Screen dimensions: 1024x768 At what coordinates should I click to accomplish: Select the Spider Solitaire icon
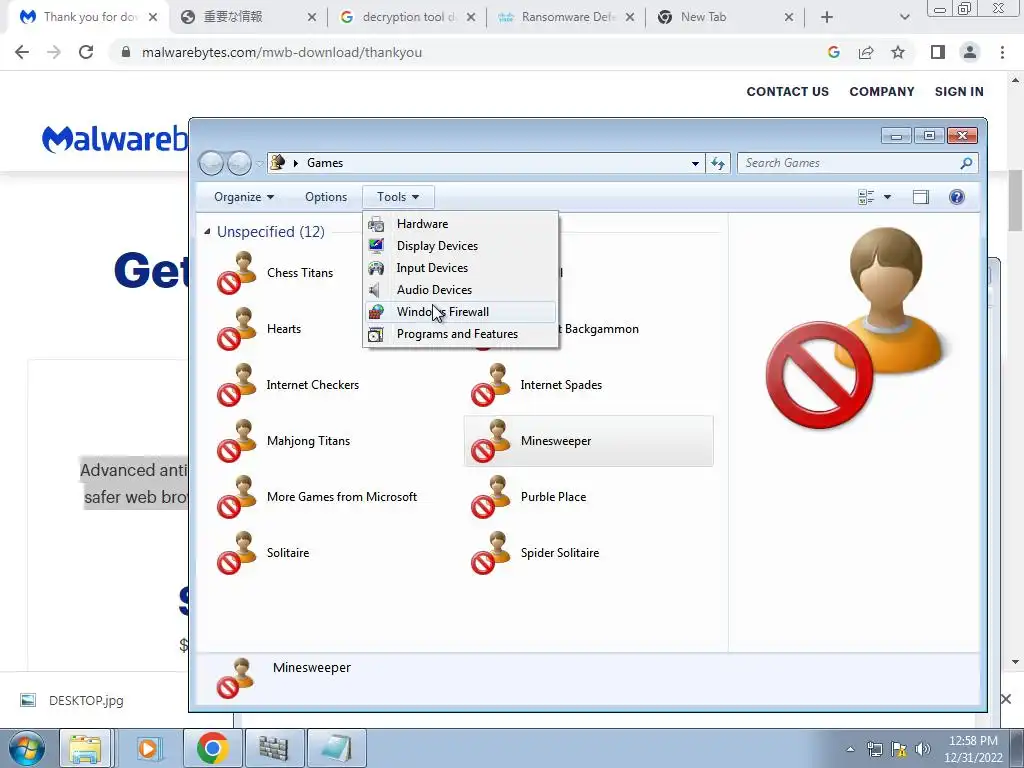coord(490,552)
